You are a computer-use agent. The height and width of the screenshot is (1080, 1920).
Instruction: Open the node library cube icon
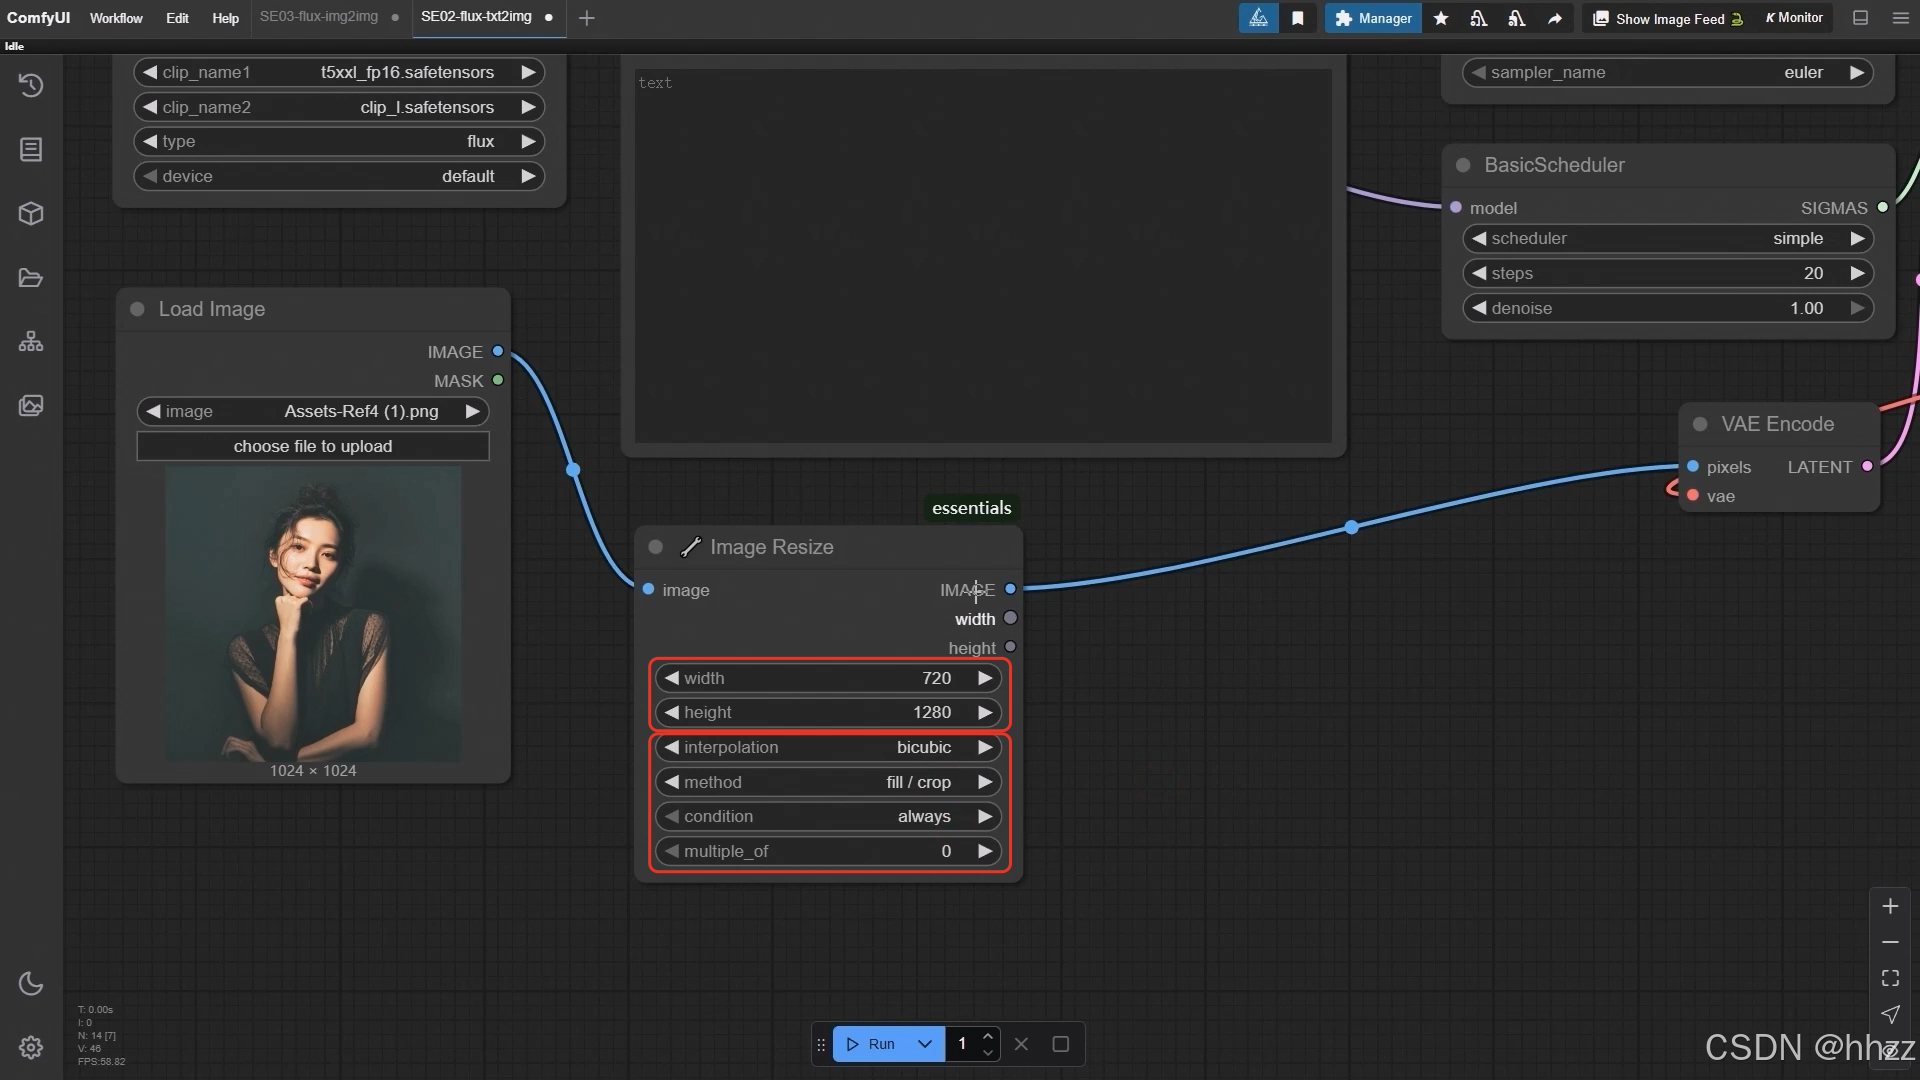pyautogui.click(x=31, y=213)
